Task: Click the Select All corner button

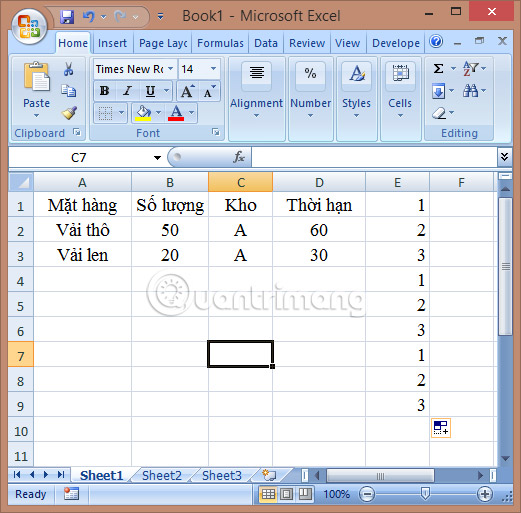Action: [21, 182]
